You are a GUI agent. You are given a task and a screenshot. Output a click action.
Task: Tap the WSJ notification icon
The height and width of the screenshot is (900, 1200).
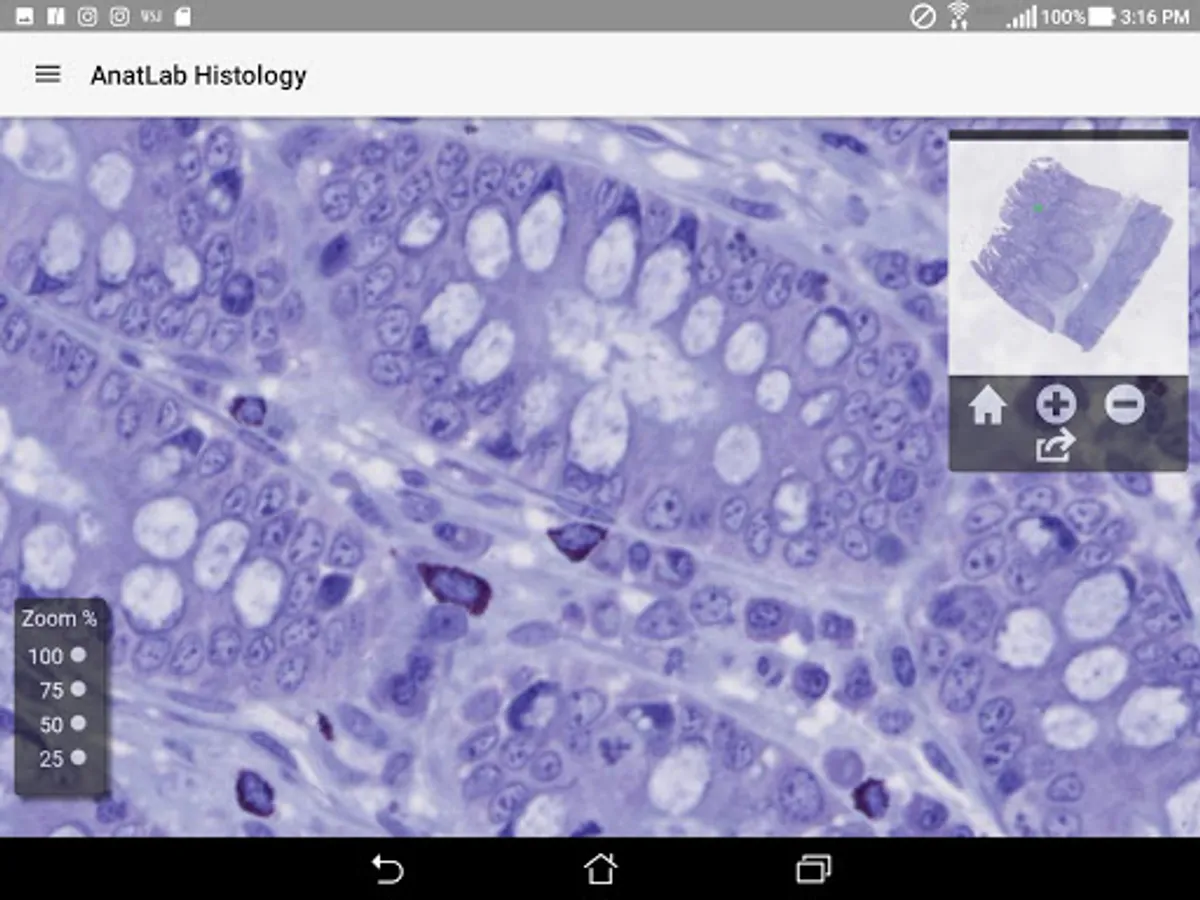click(150, 16)
